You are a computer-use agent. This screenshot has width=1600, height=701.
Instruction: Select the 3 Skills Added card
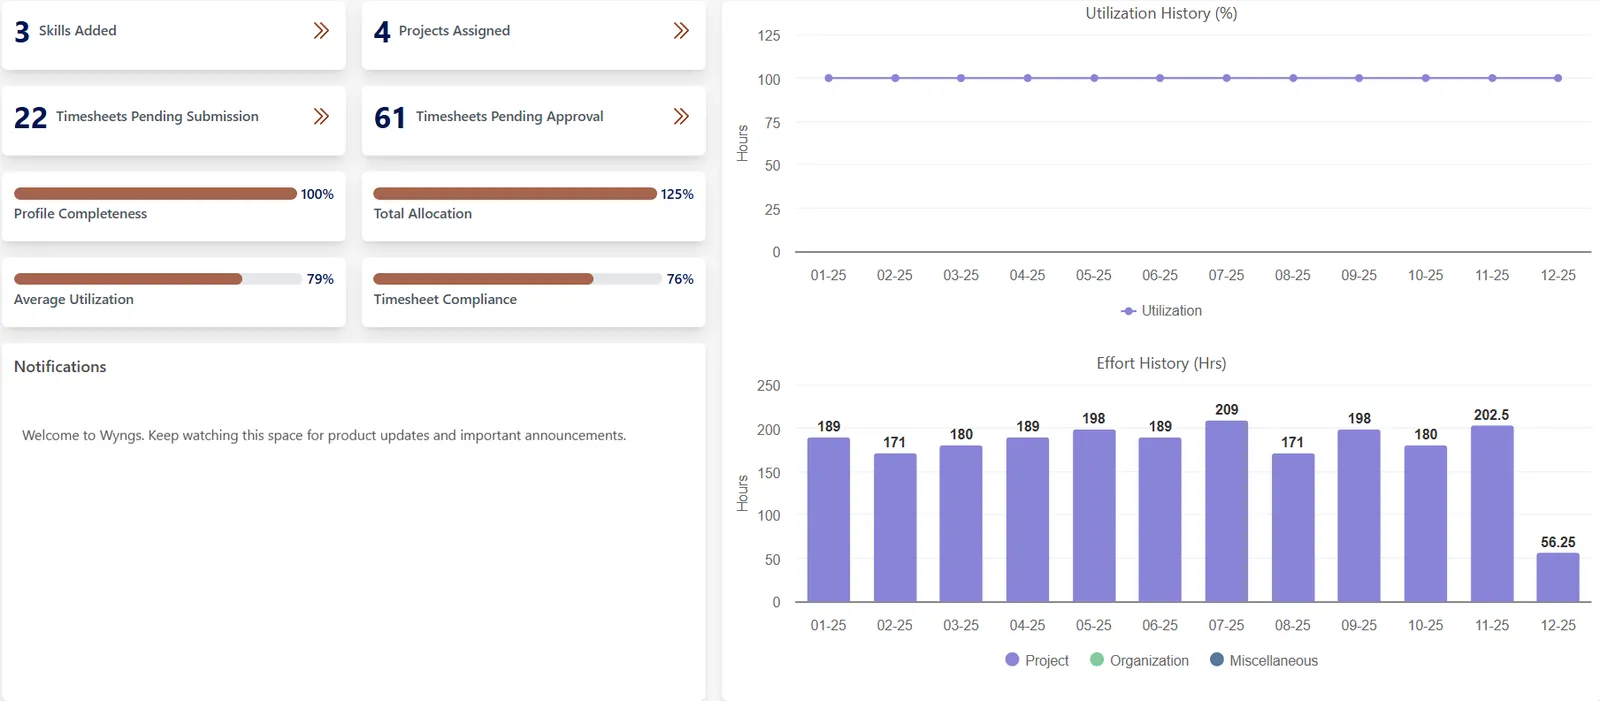(x=174, y=35)
